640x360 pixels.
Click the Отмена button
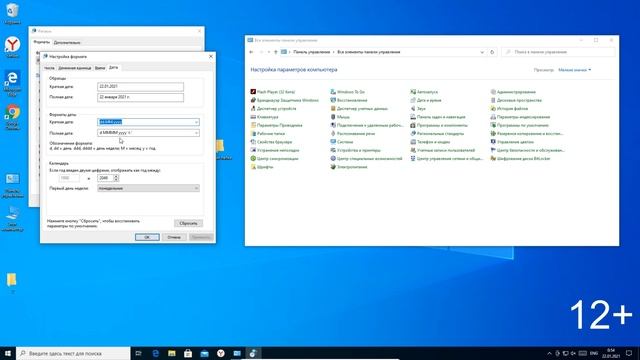tap(174, 237)
